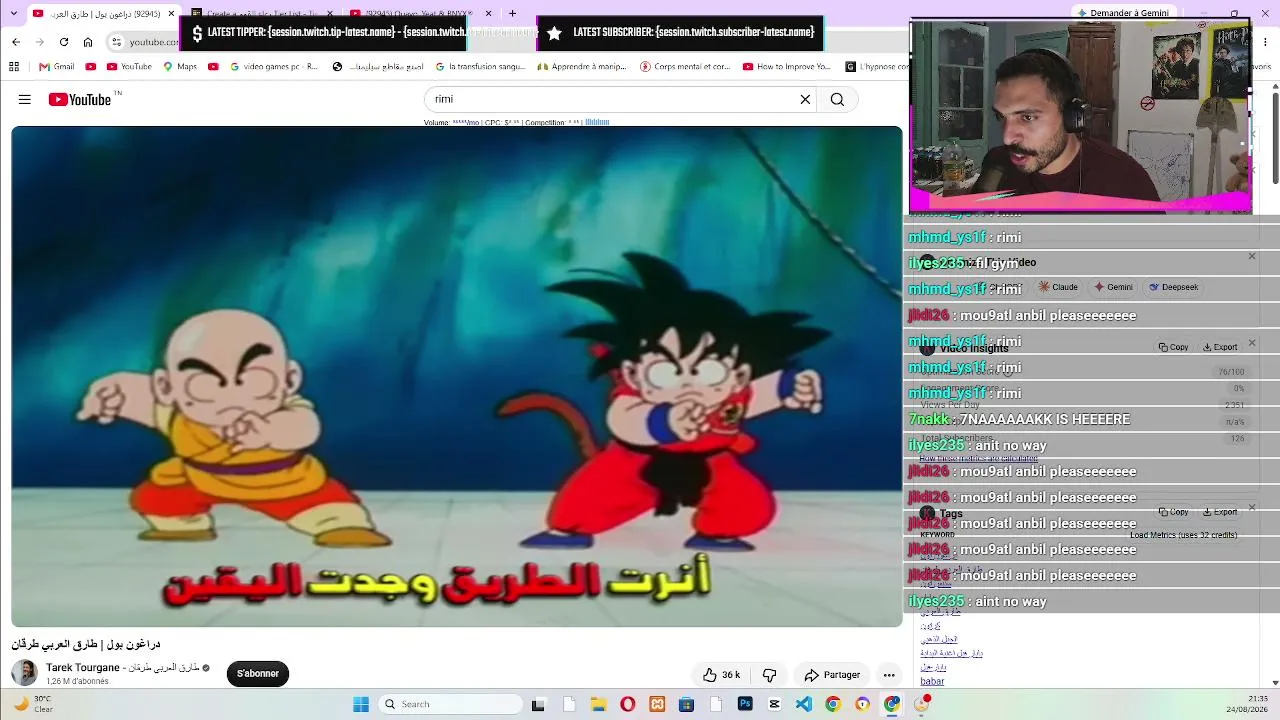Viewport: 1280px width, 720px height.
Task: Click the Demander à Gemini button
Action: (1122, 14)
